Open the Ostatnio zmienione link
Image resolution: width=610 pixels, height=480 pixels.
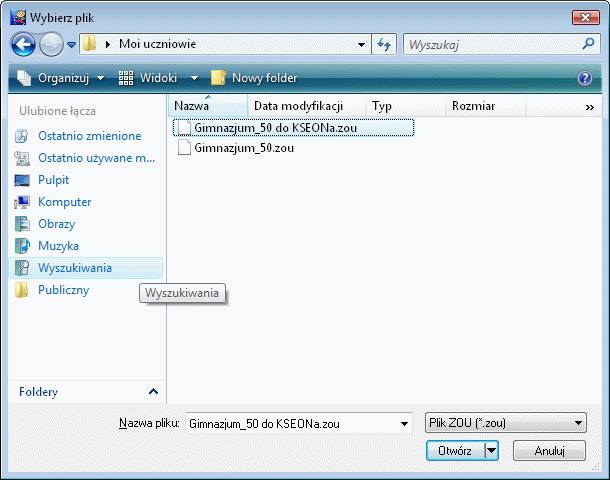coord(89,136)
